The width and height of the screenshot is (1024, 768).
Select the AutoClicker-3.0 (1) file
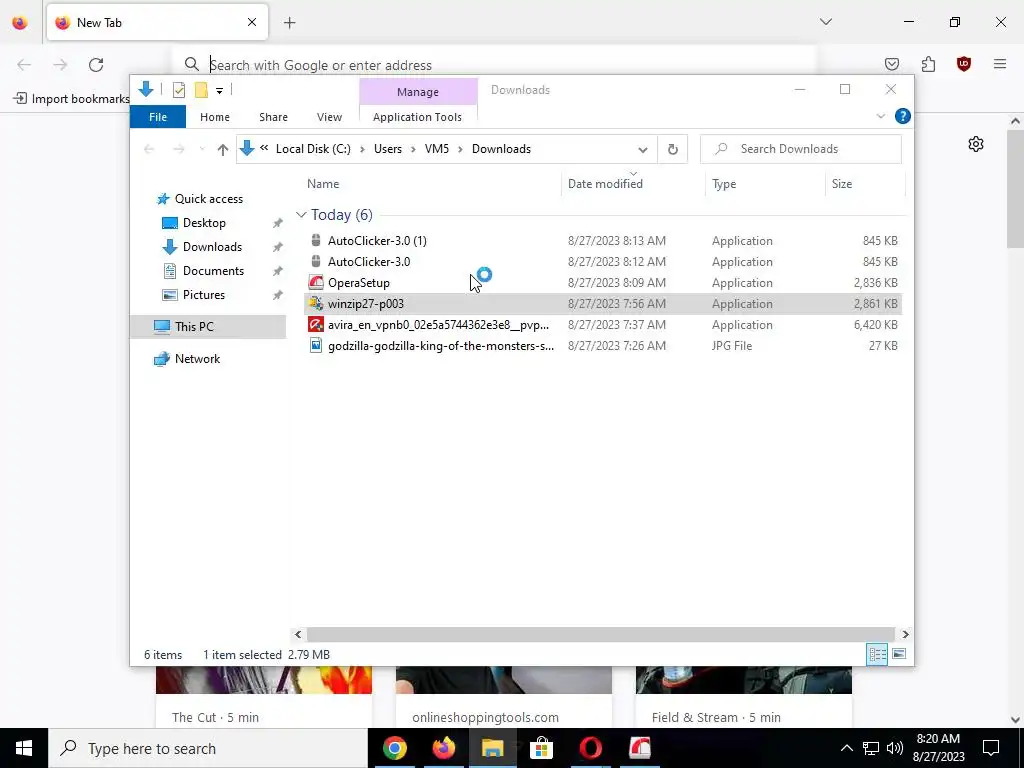tap(377, 241)
